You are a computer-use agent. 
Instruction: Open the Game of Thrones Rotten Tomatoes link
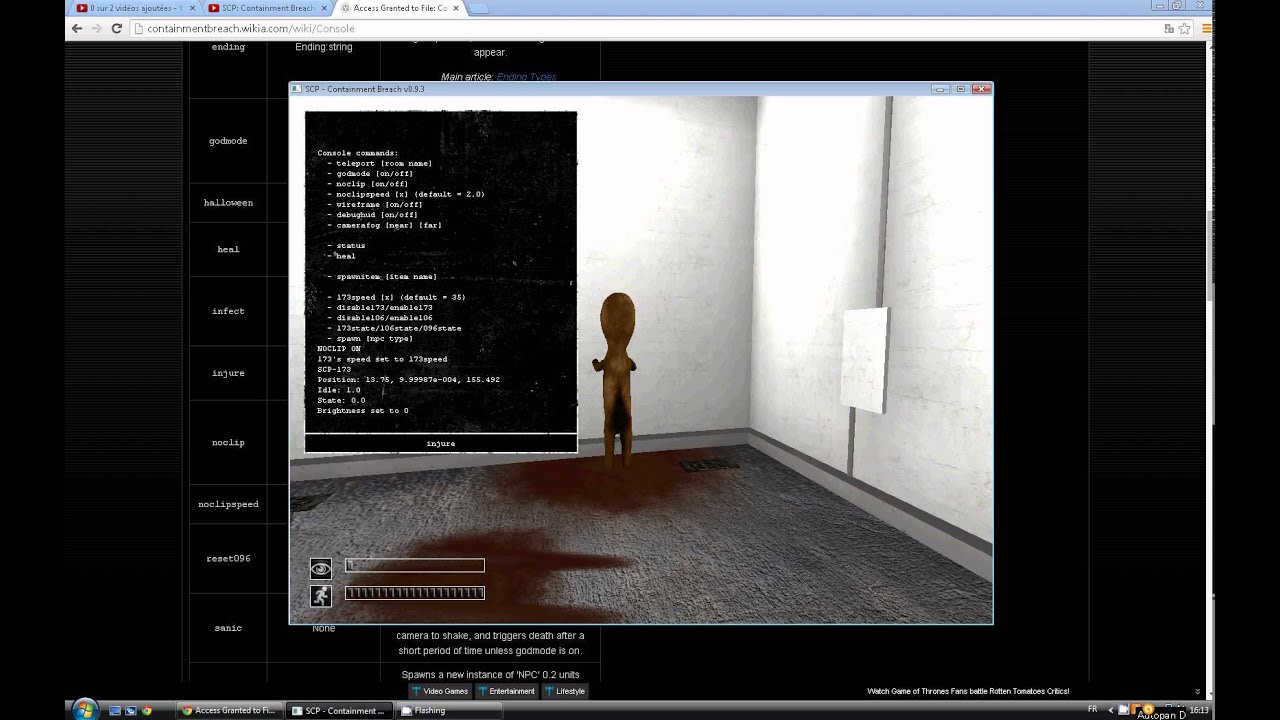click(x=968, y=691)
